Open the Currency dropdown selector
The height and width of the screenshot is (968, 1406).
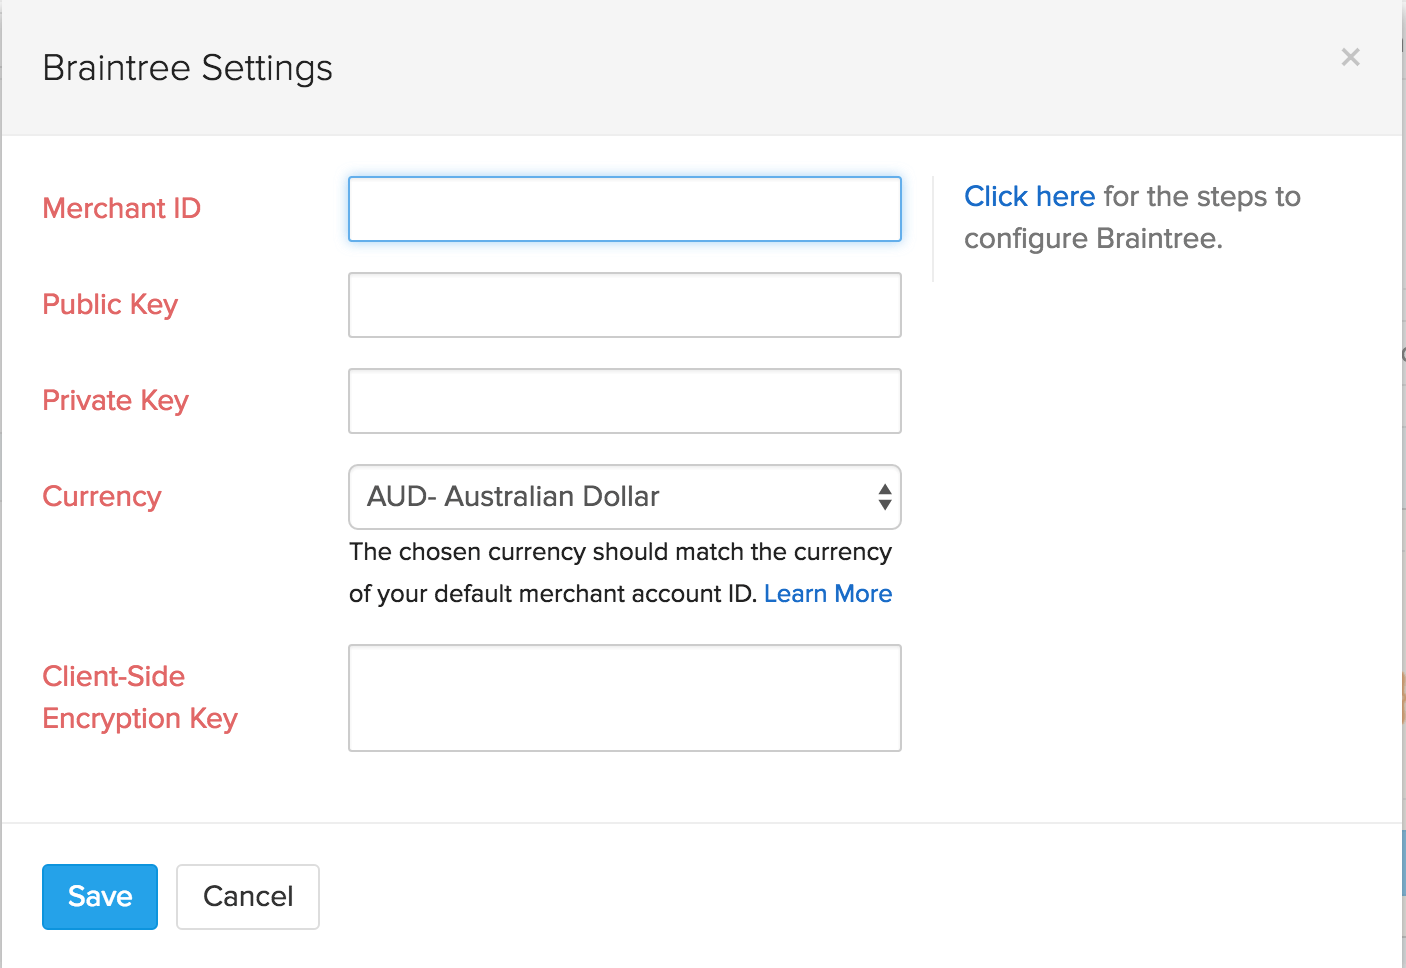624,497
